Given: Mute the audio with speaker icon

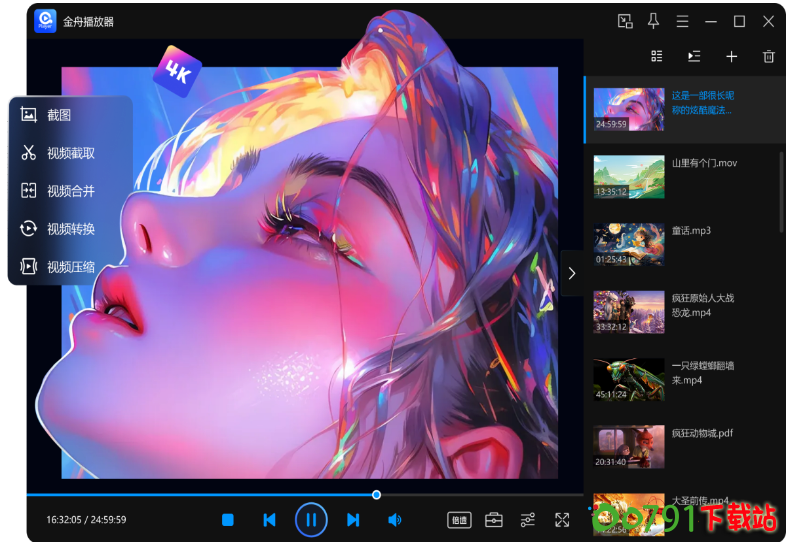Looking at the screenshot, I should coord(395,520).
